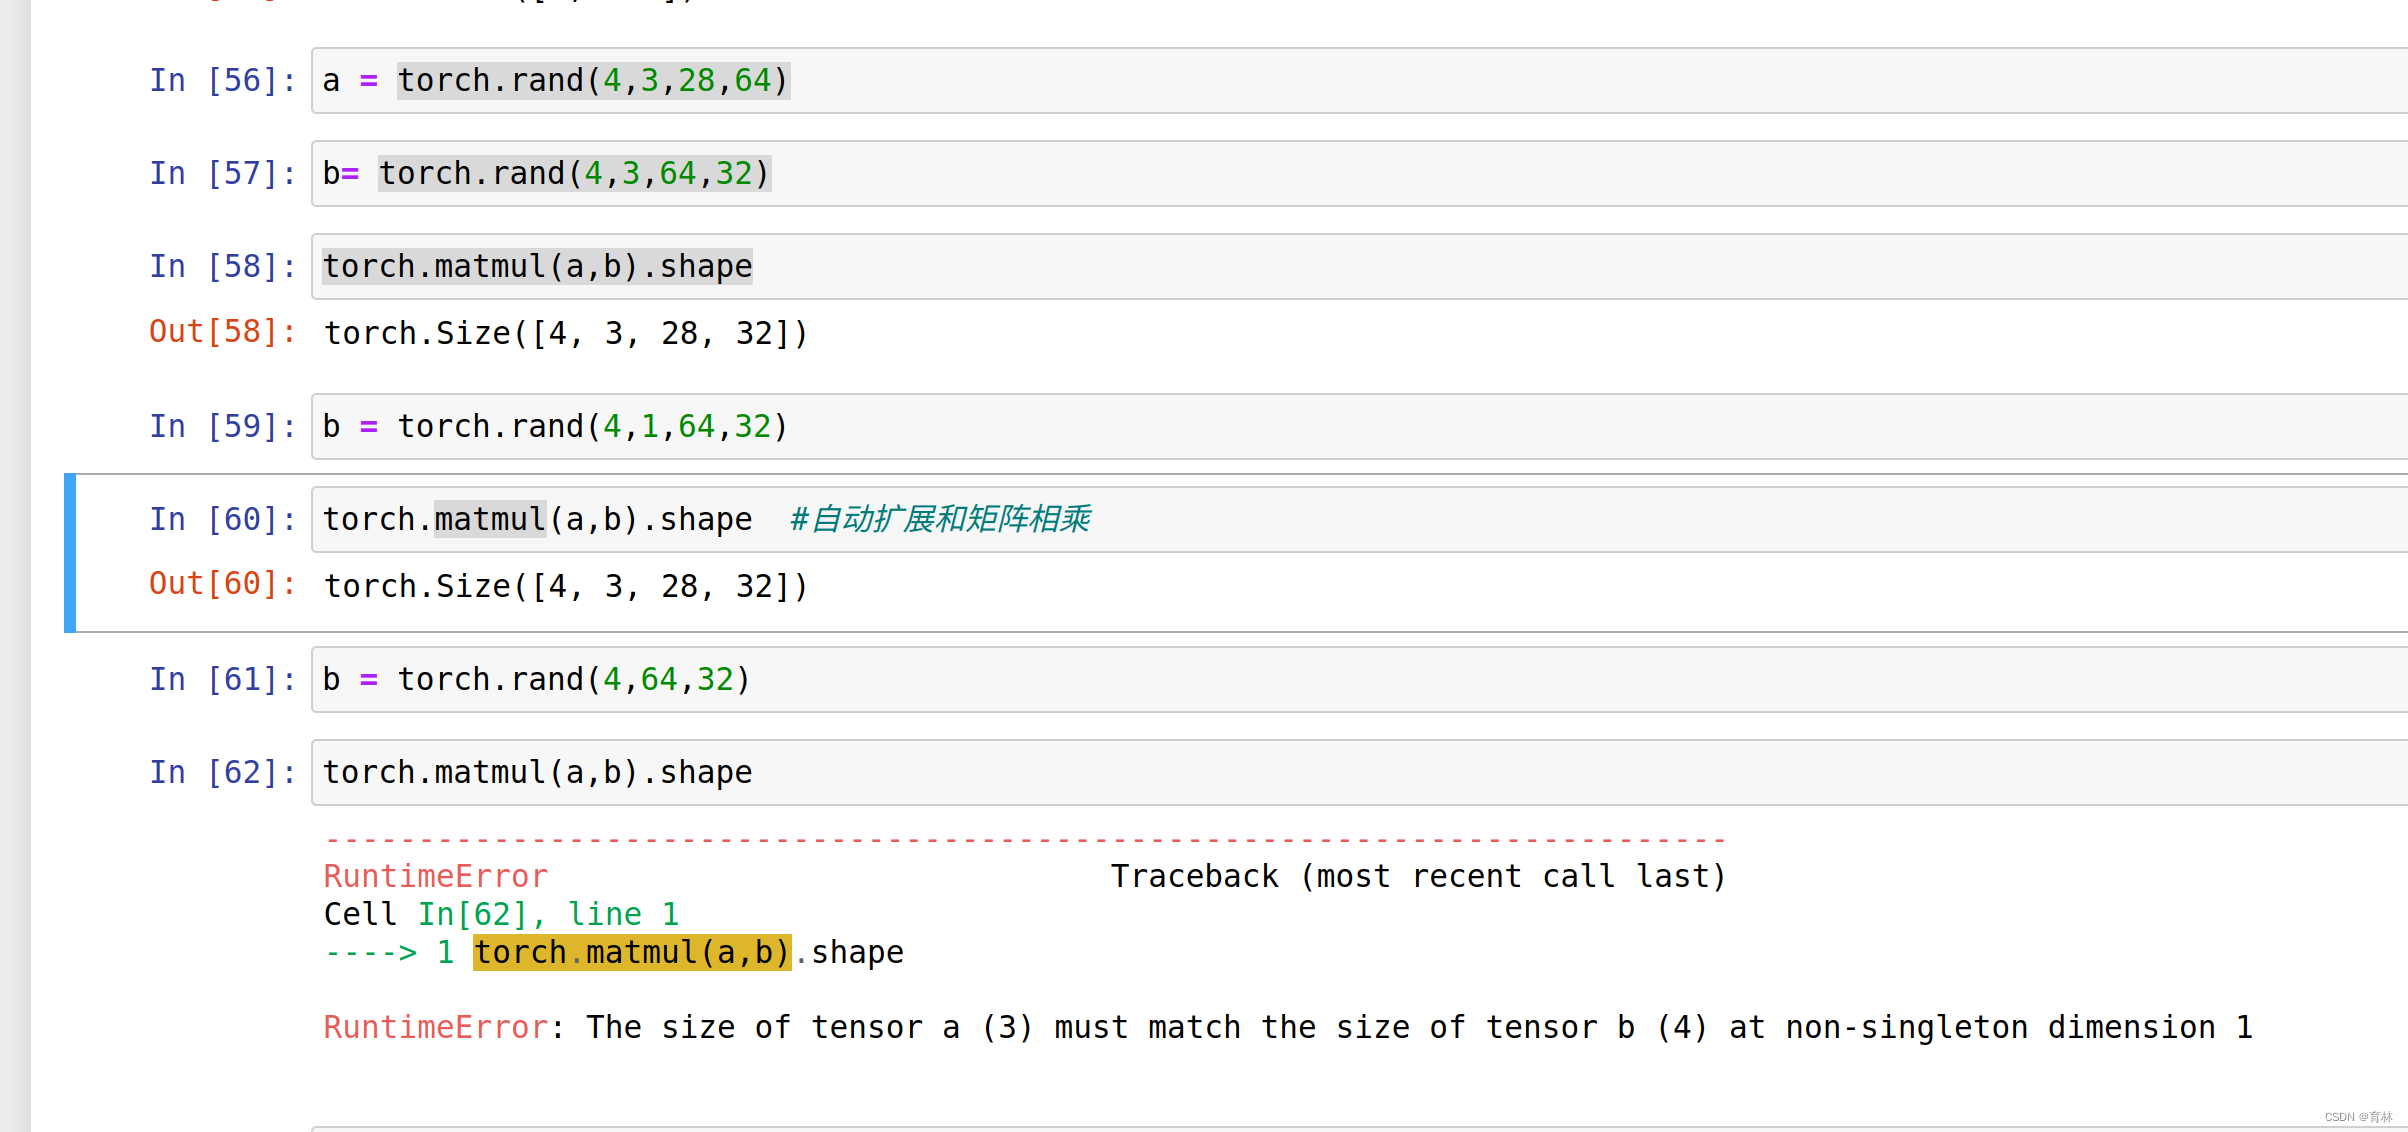Click the In [56]: prompt label

click(223, 80)
